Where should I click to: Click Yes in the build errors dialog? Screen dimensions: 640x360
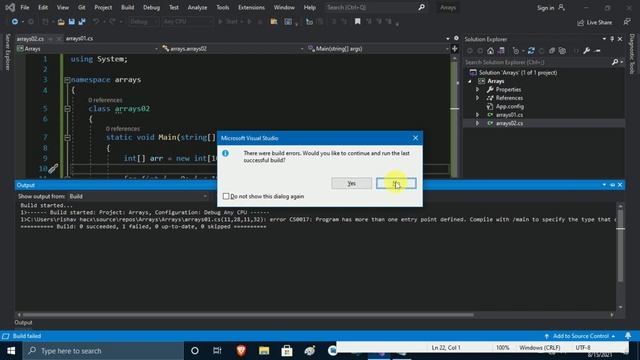(x=351, y=183)
